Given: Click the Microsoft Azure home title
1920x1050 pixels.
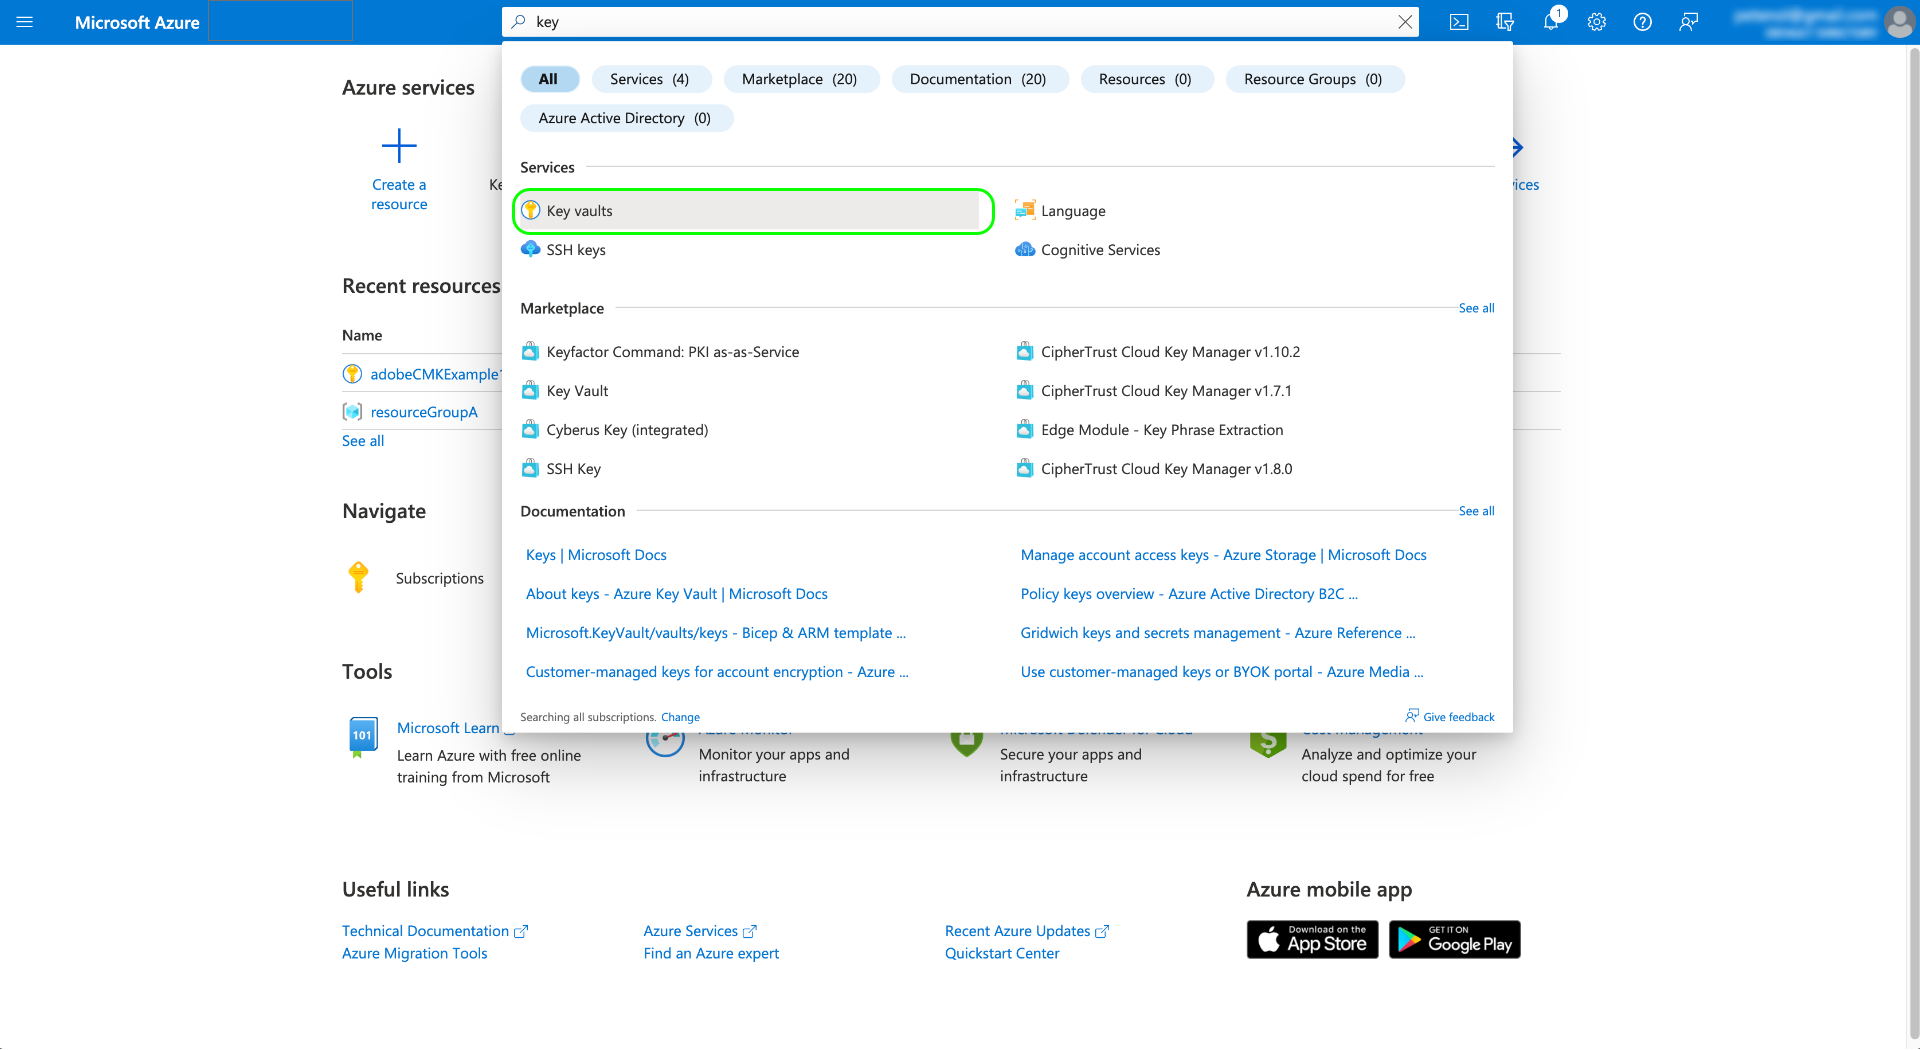Looking at the screenshot, I should 137,22.
